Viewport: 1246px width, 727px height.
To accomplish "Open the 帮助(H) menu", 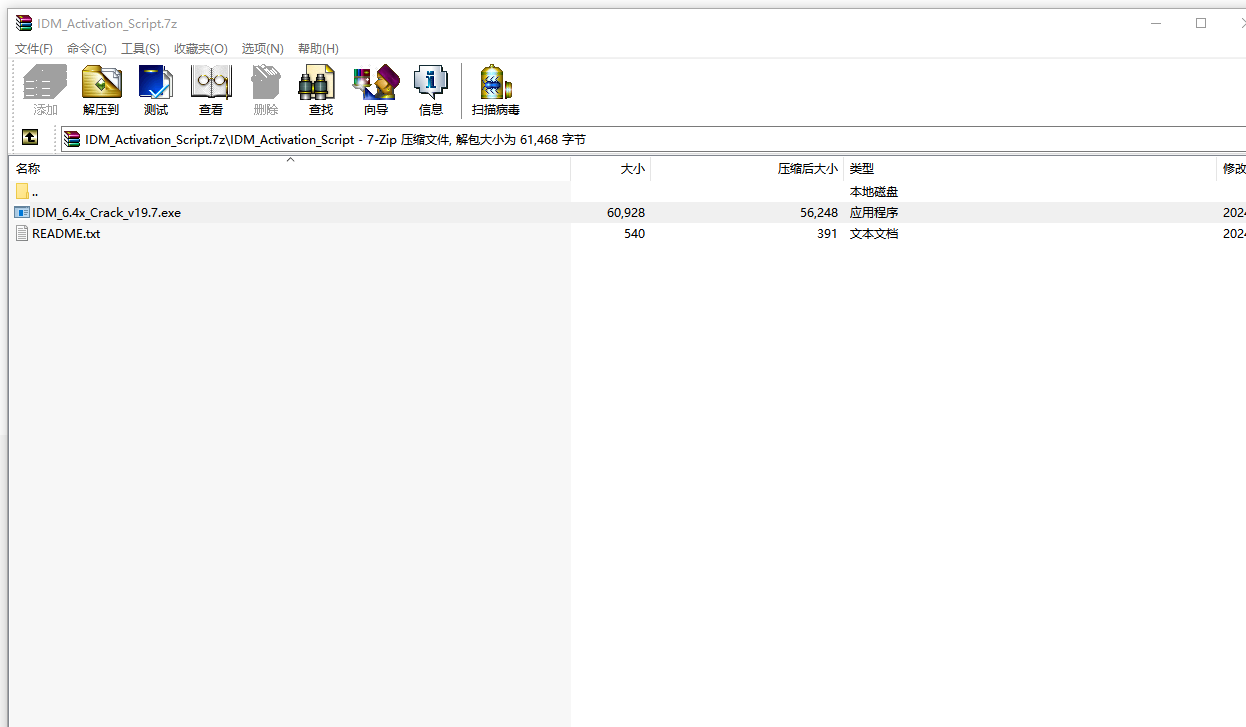I will (x=318, y=48).
